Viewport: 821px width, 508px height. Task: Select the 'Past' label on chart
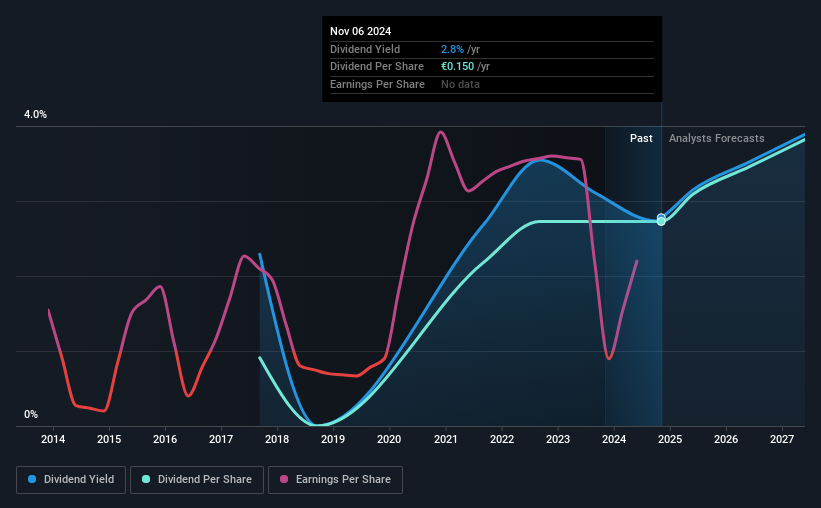(641, 138)
